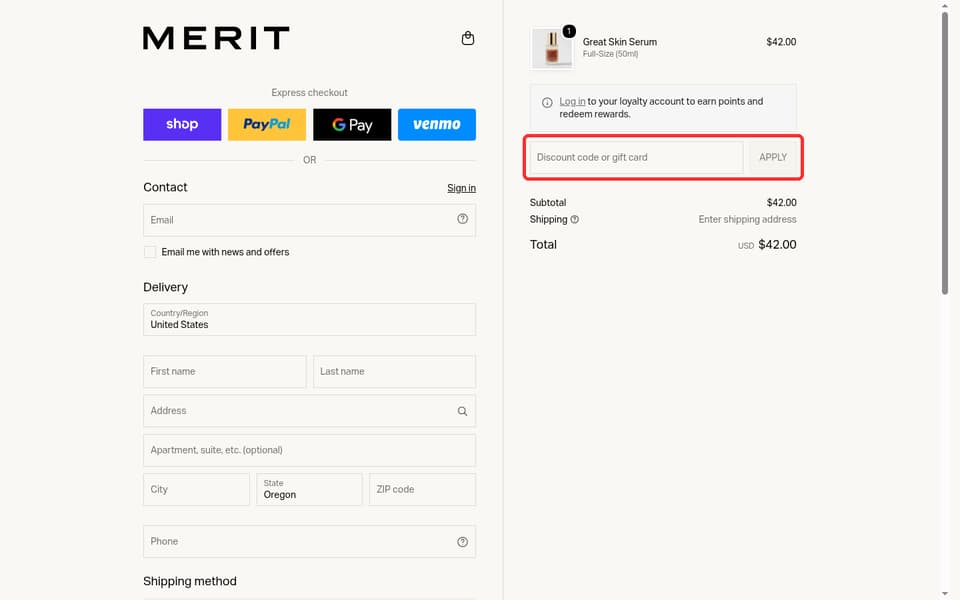Focus the Address input field

pos(309,411)
